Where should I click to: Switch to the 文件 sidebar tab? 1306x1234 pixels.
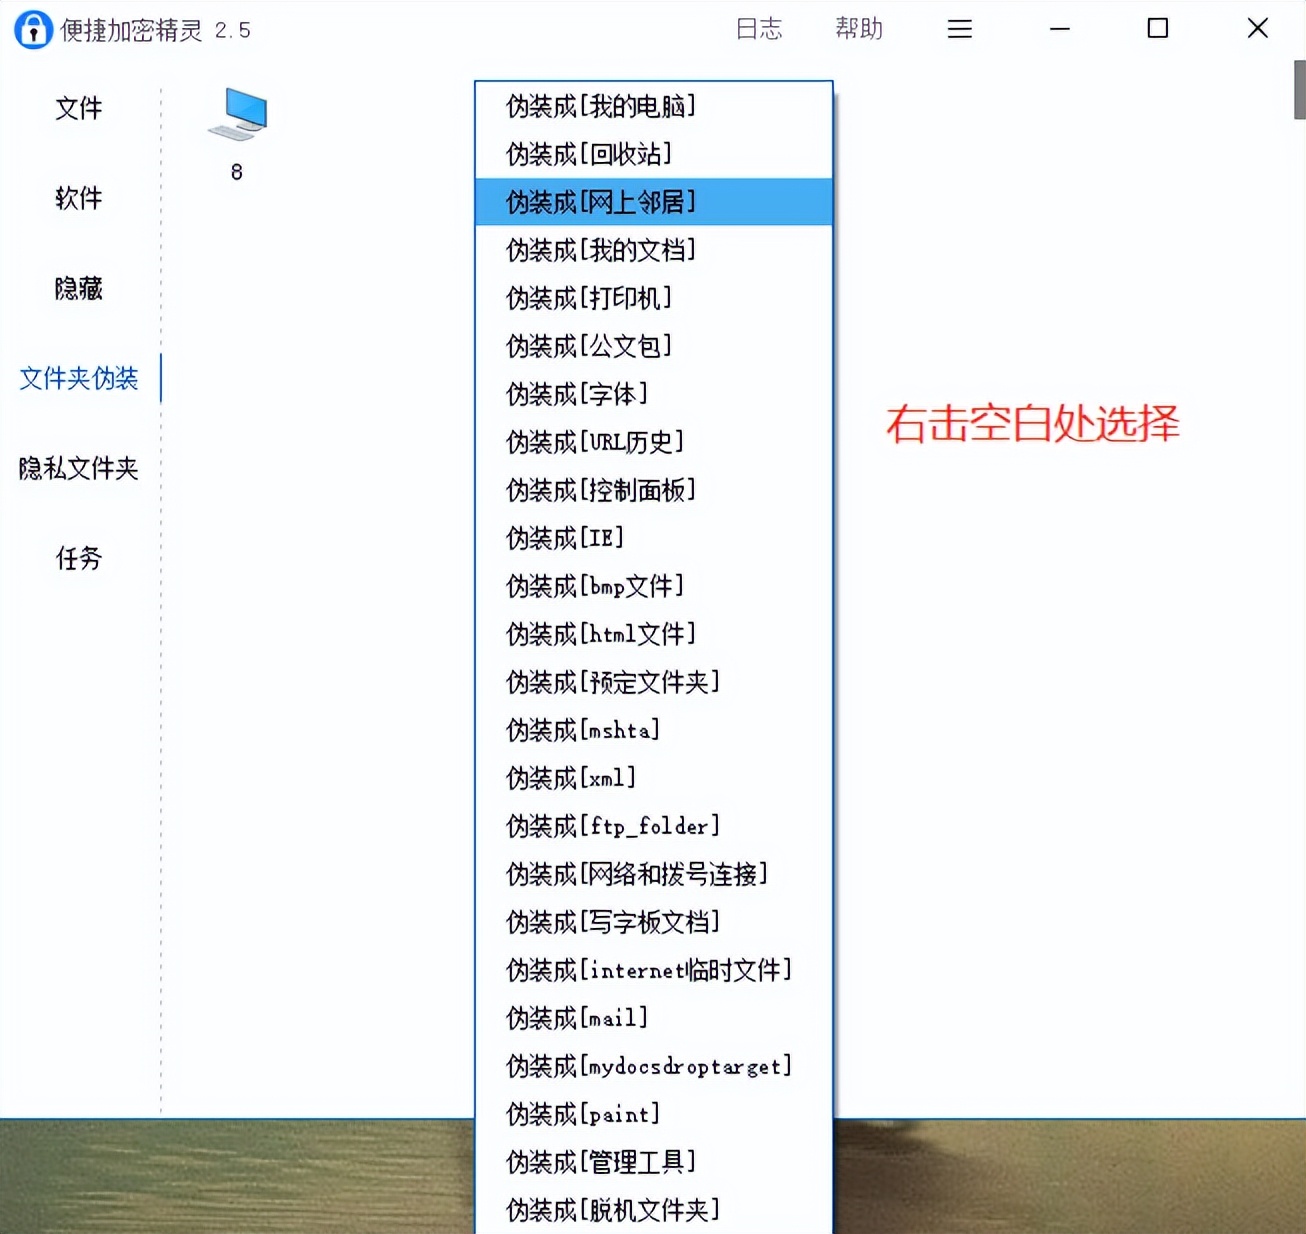79,109
